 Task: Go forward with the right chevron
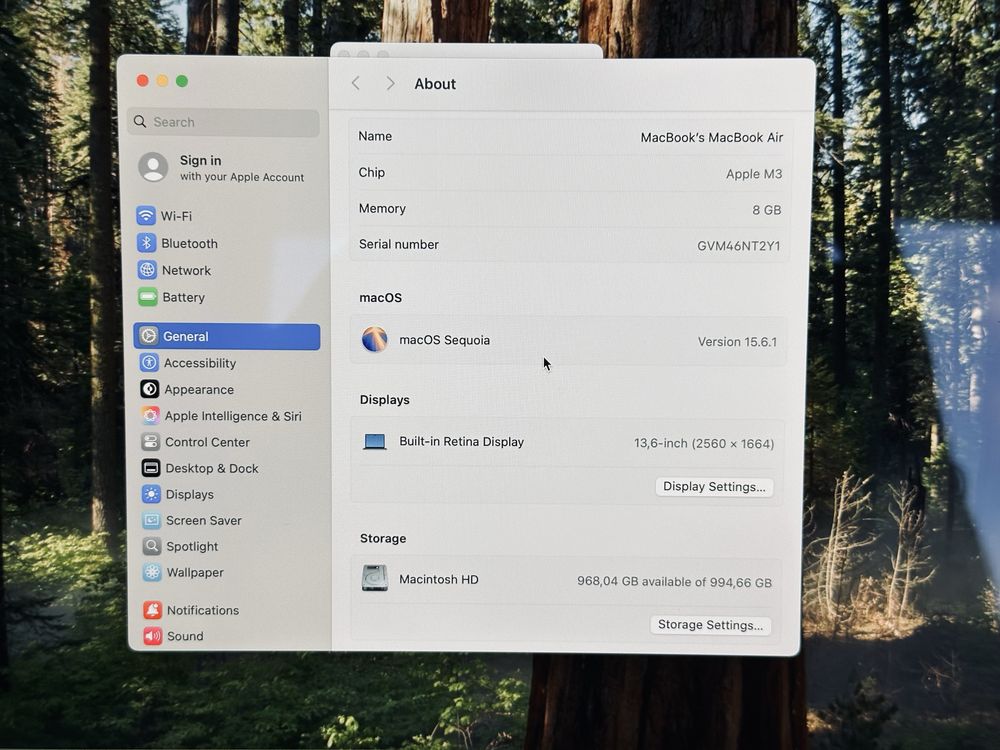(390, 84)
